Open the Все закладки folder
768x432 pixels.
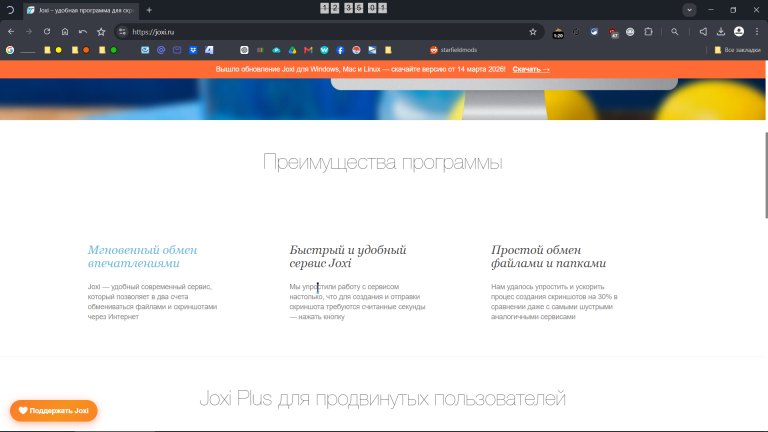737,50
